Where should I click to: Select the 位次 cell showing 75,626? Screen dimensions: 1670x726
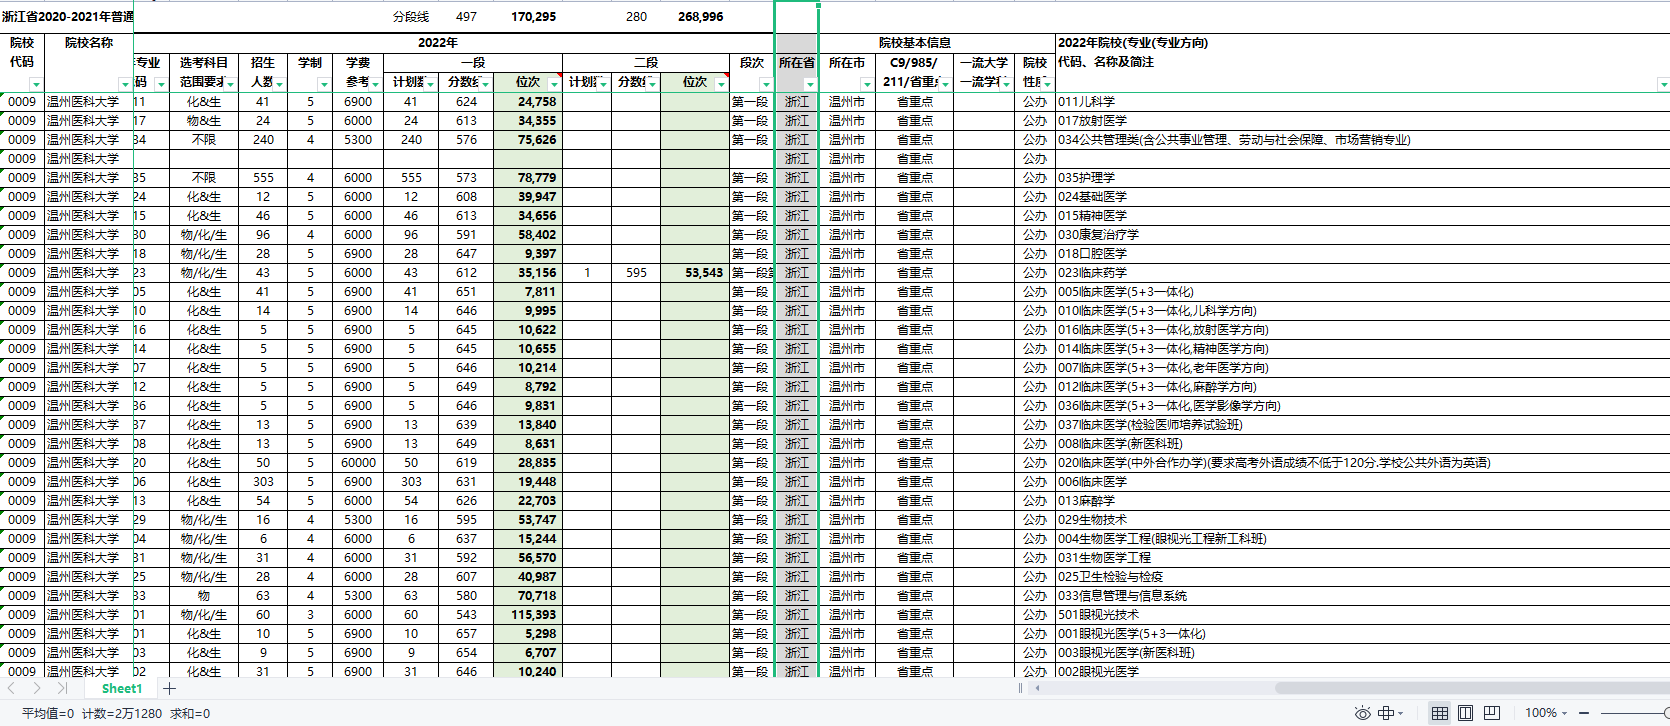[528, 140]
